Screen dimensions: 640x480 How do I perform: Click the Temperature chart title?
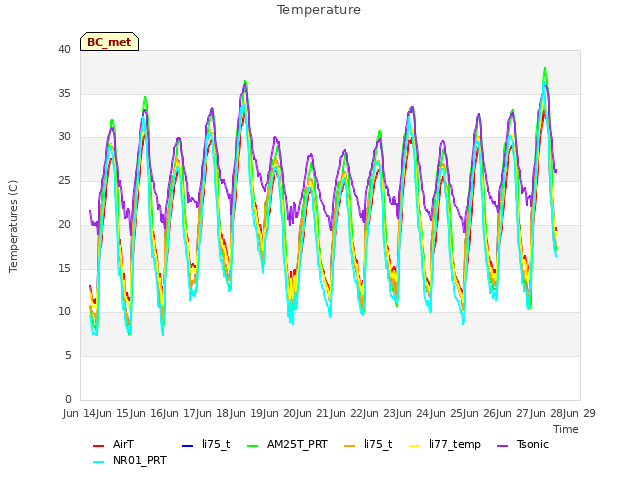pos(319,10)
